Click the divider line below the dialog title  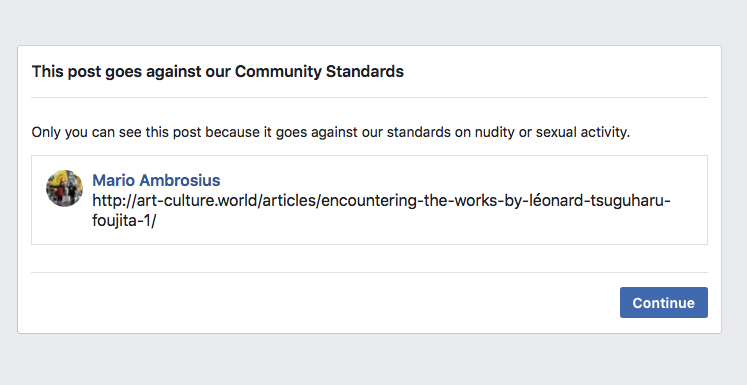pyautogui.click(x=369, y=98)
